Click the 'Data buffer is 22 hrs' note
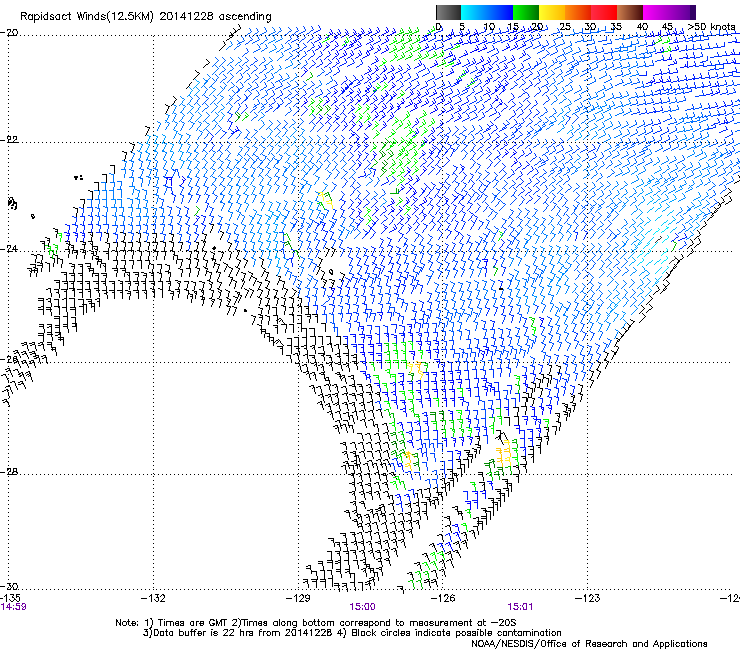The image size is (740, 650). (352, 633)
